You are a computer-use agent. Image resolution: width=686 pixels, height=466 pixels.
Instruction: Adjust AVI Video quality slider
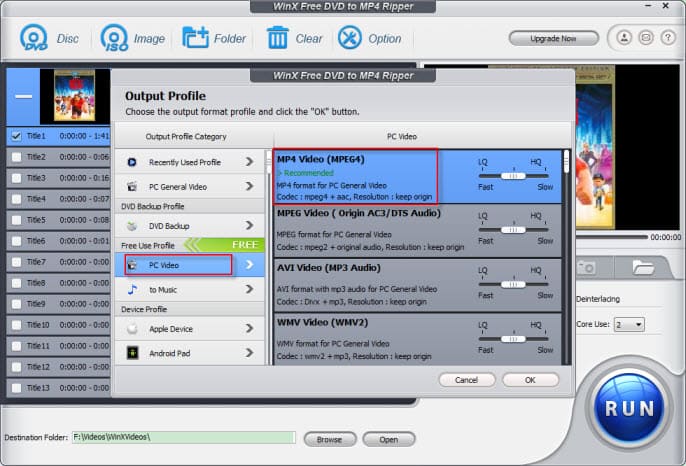point(513,284)
